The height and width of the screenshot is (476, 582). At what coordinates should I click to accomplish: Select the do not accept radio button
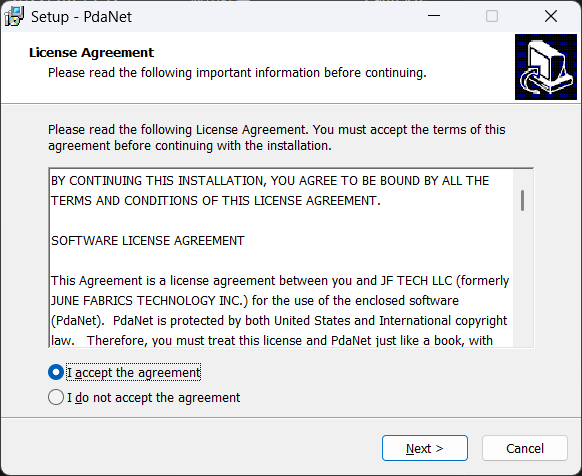pos(56,397)
